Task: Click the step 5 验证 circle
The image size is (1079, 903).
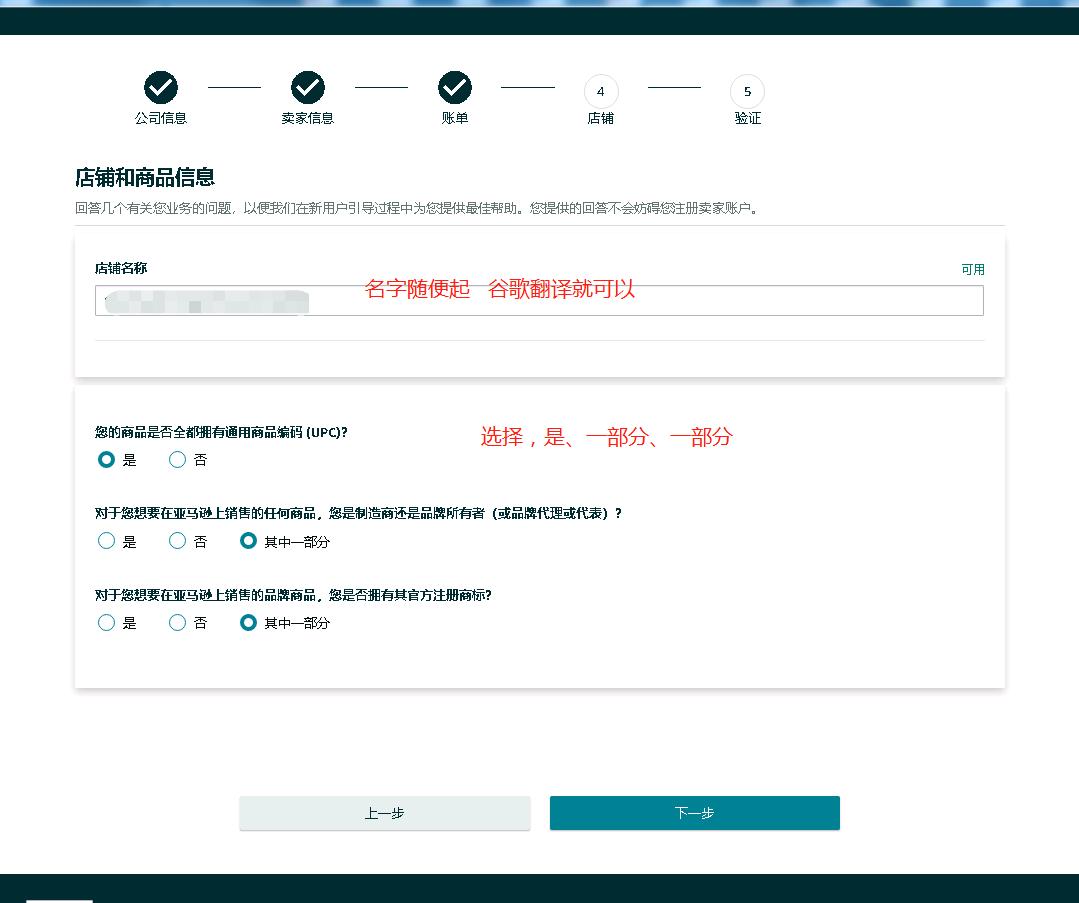Action: (748, 91)
